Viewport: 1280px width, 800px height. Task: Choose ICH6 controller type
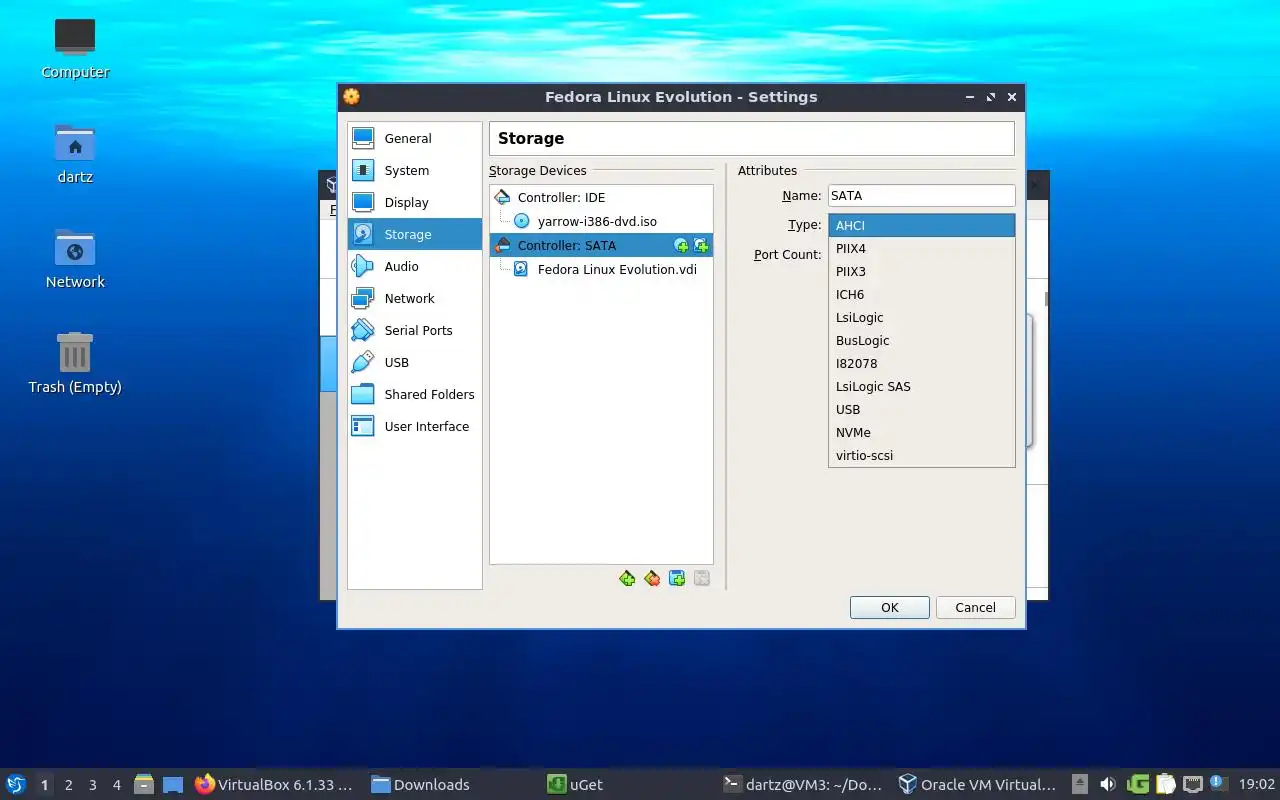click(x=922, y=294)
